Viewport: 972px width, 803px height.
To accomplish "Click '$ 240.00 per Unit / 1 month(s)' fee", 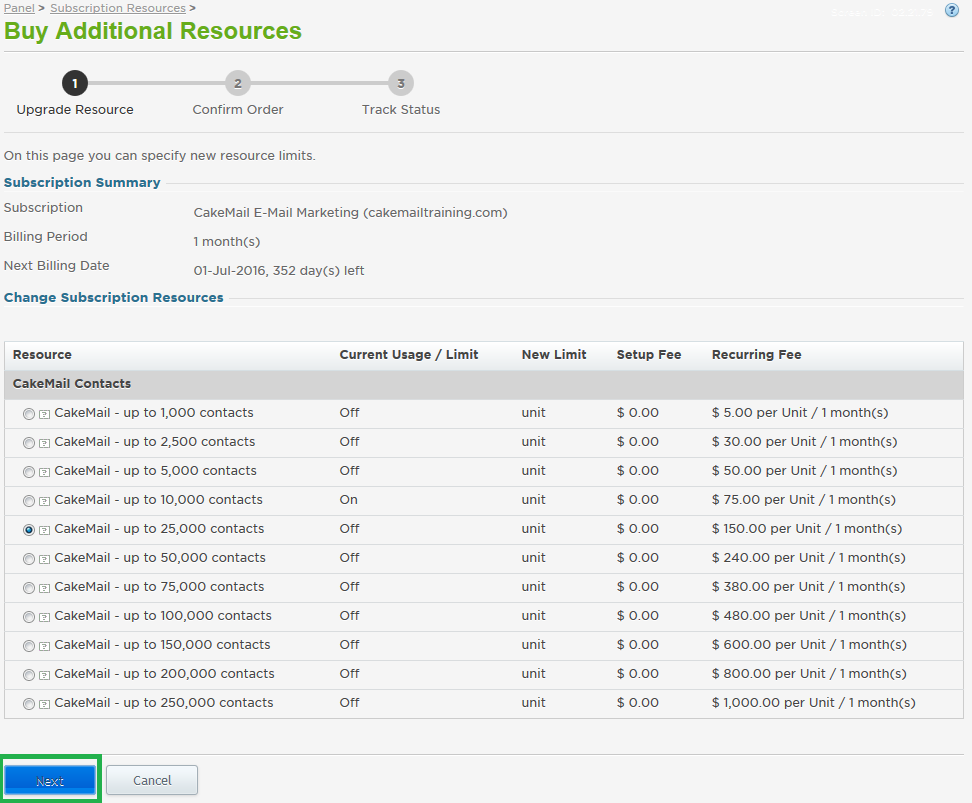I will coord(808,558).
